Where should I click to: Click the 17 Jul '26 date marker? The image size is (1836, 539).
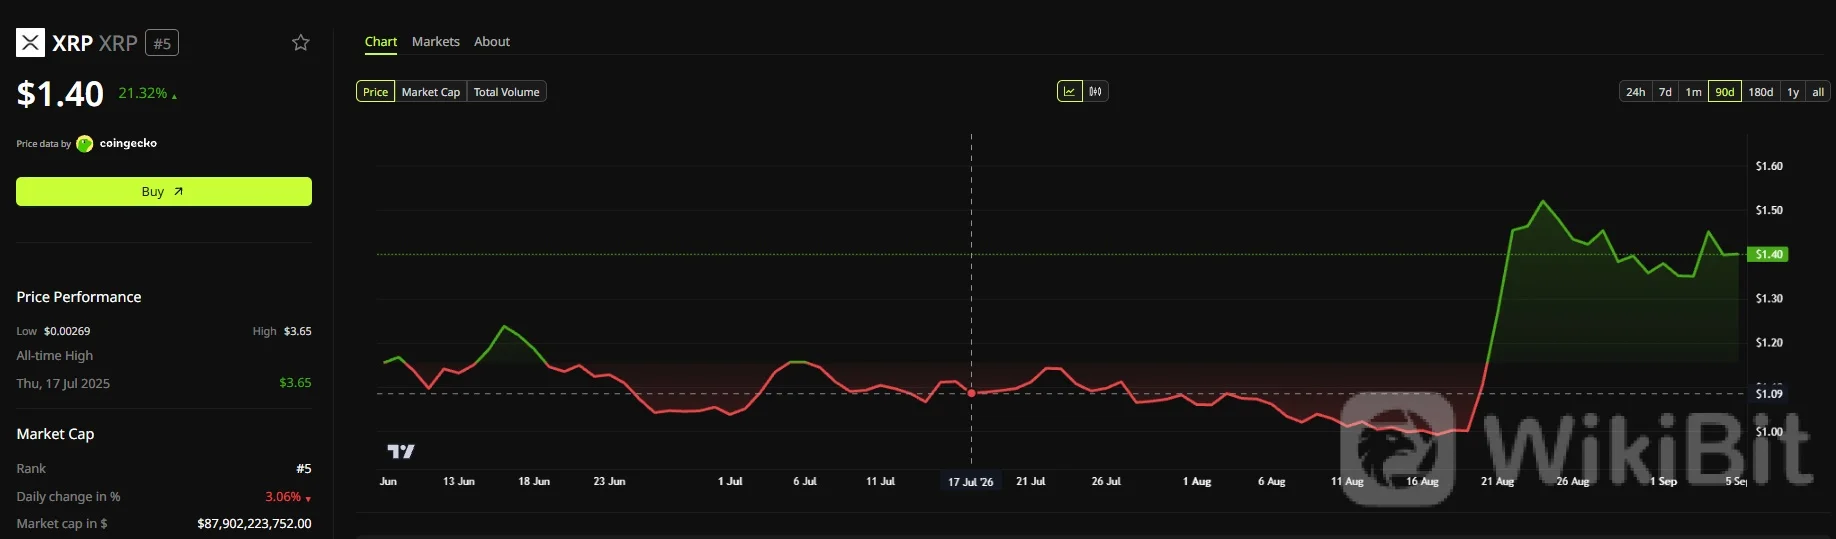click(971, 482)
